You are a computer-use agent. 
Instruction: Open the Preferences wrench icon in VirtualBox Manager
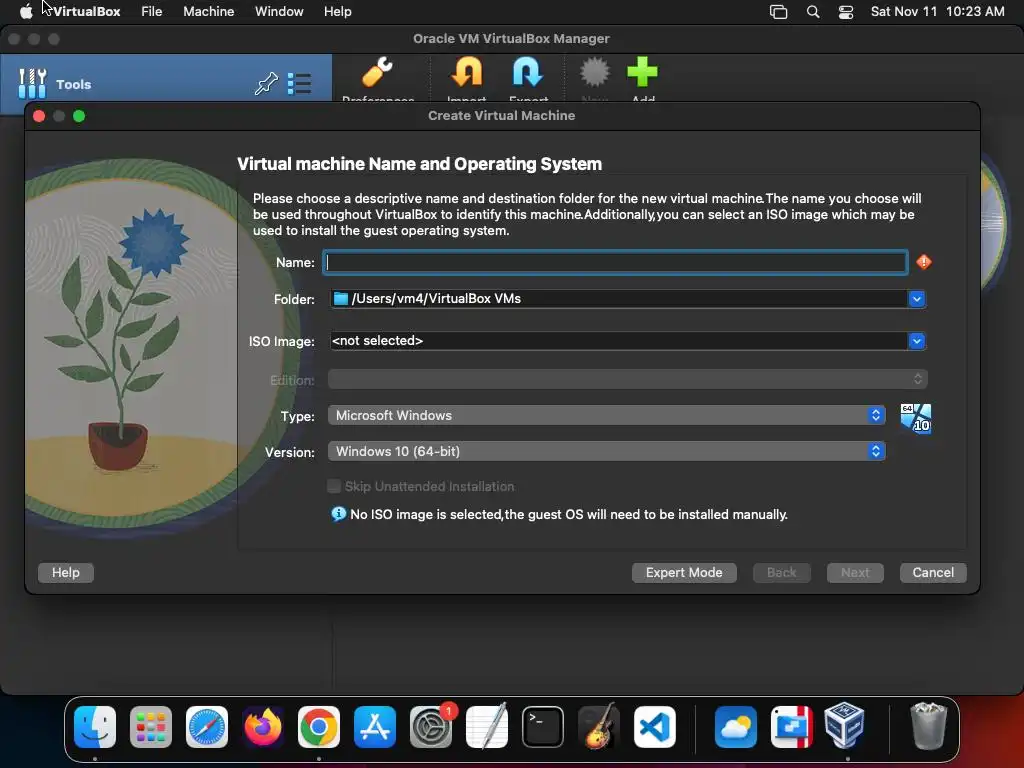(377, 72)
